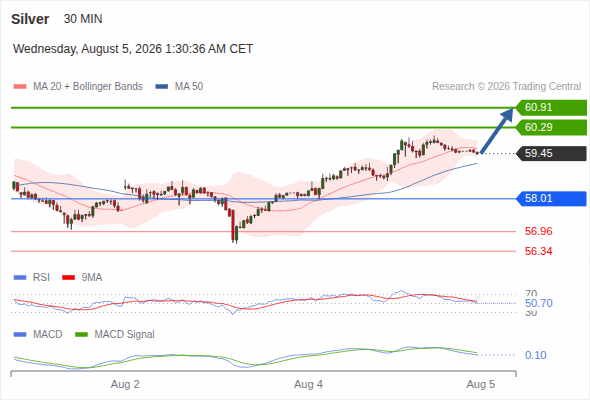Click the MACD Signal green legend swatch
590x400 pixels.
pyautogui.click(x=81, y=335)
